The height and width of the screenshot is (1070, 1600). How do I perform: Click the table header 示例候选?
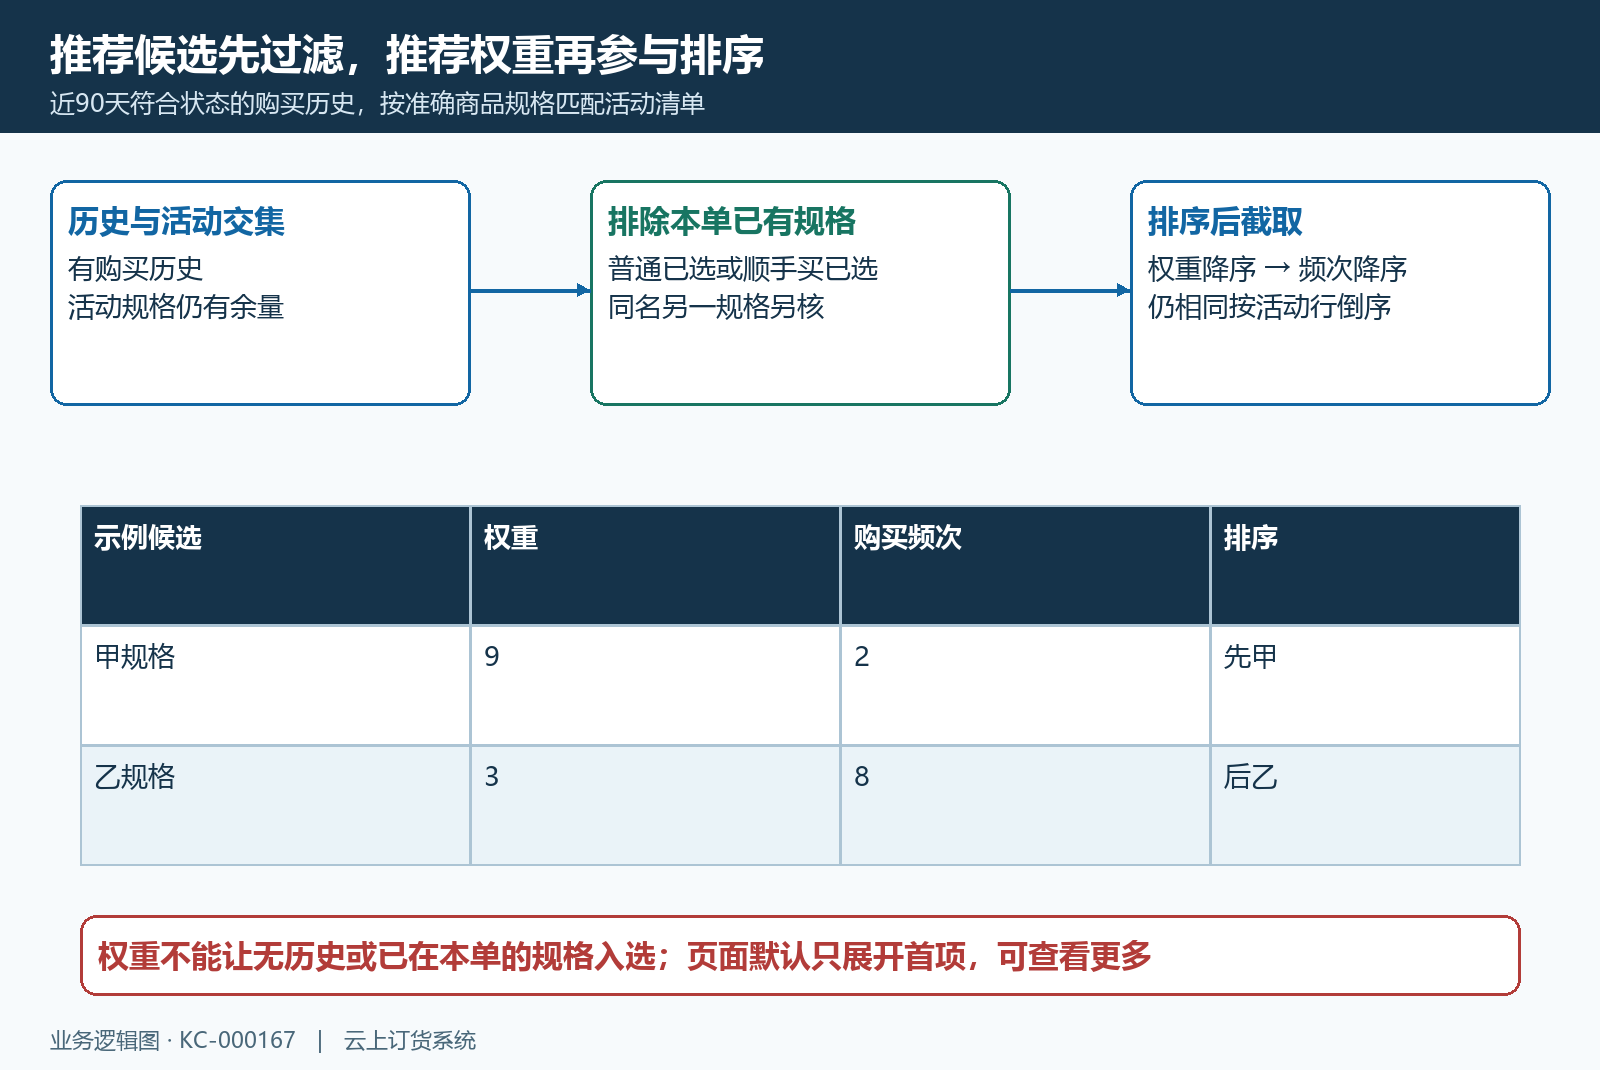(276, 566)
